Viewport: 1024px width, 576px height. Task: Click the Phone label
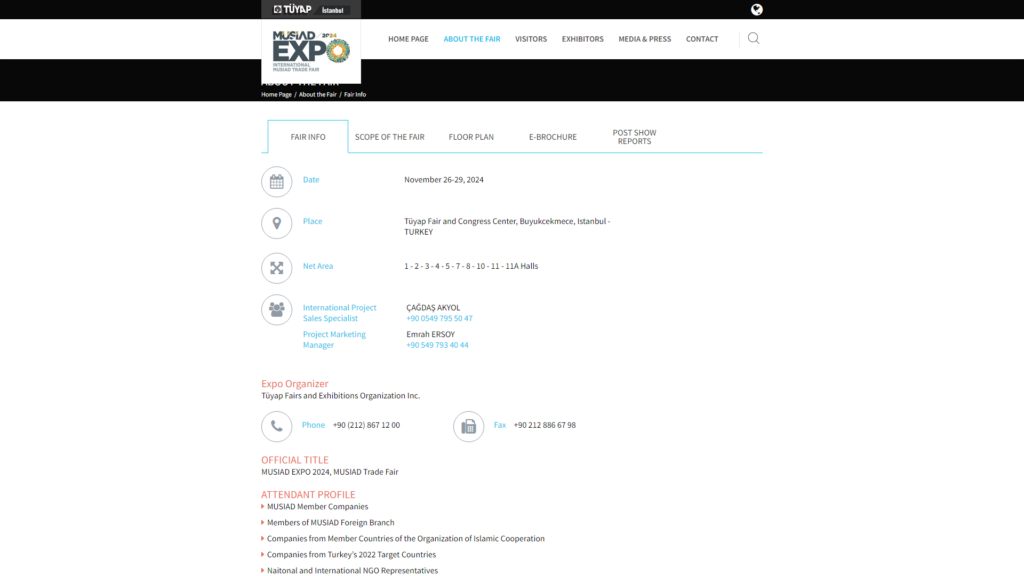(313, 425)
